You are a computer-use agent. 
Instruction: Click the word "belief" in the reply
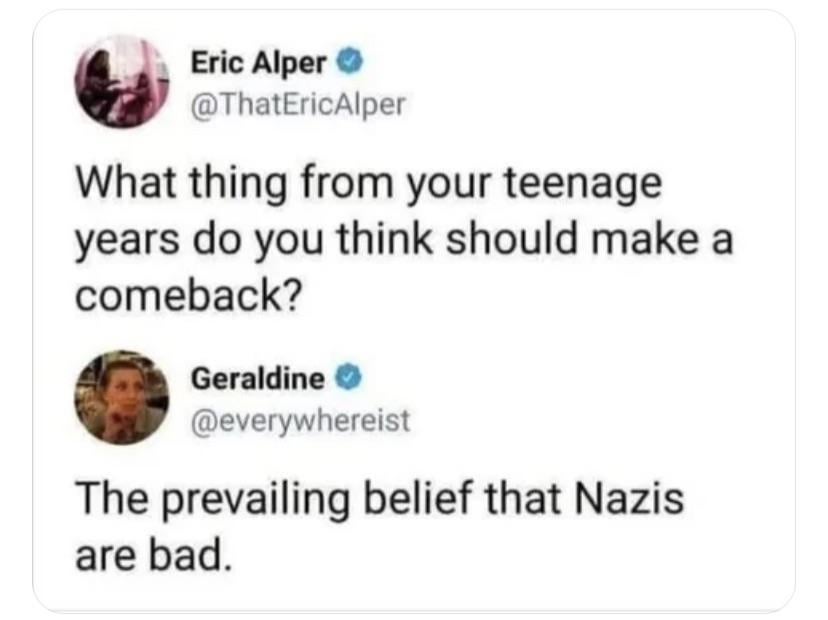[417, 498]
